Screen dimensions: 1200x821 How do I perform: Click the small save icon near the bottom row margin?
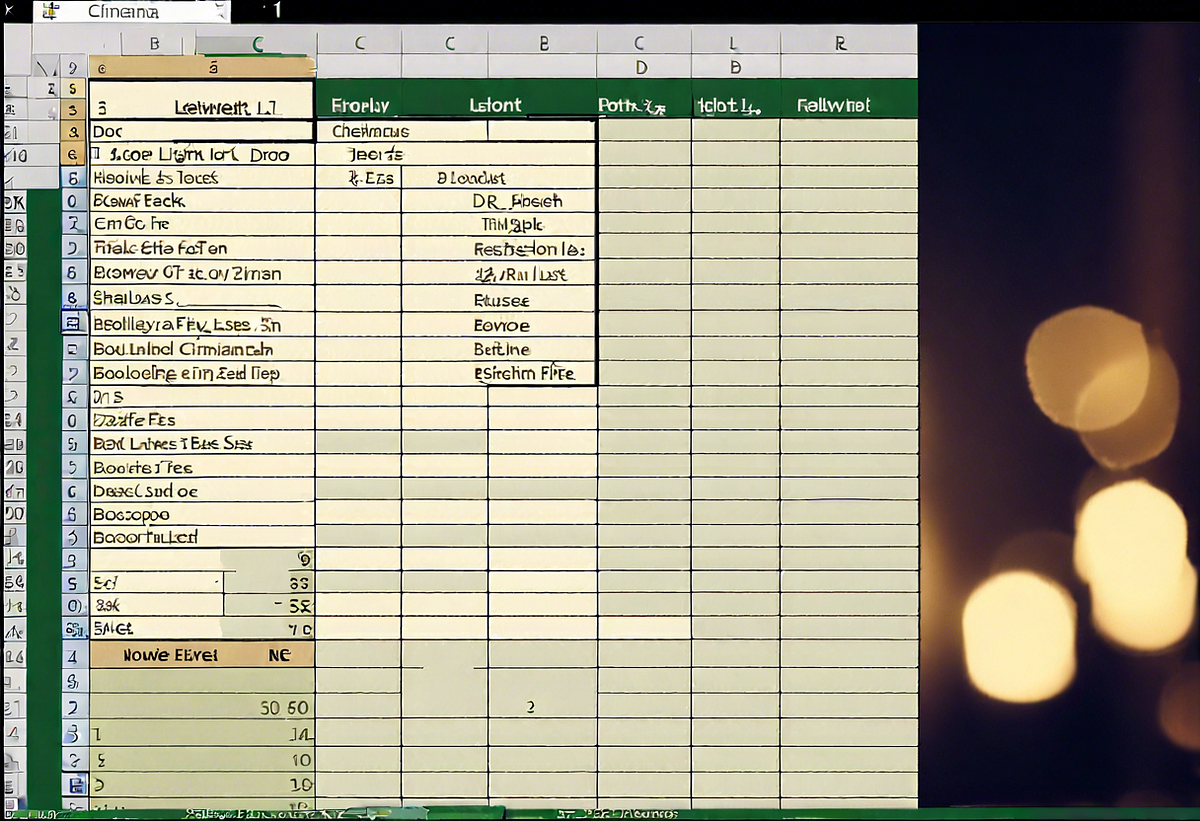click(74, 786)
